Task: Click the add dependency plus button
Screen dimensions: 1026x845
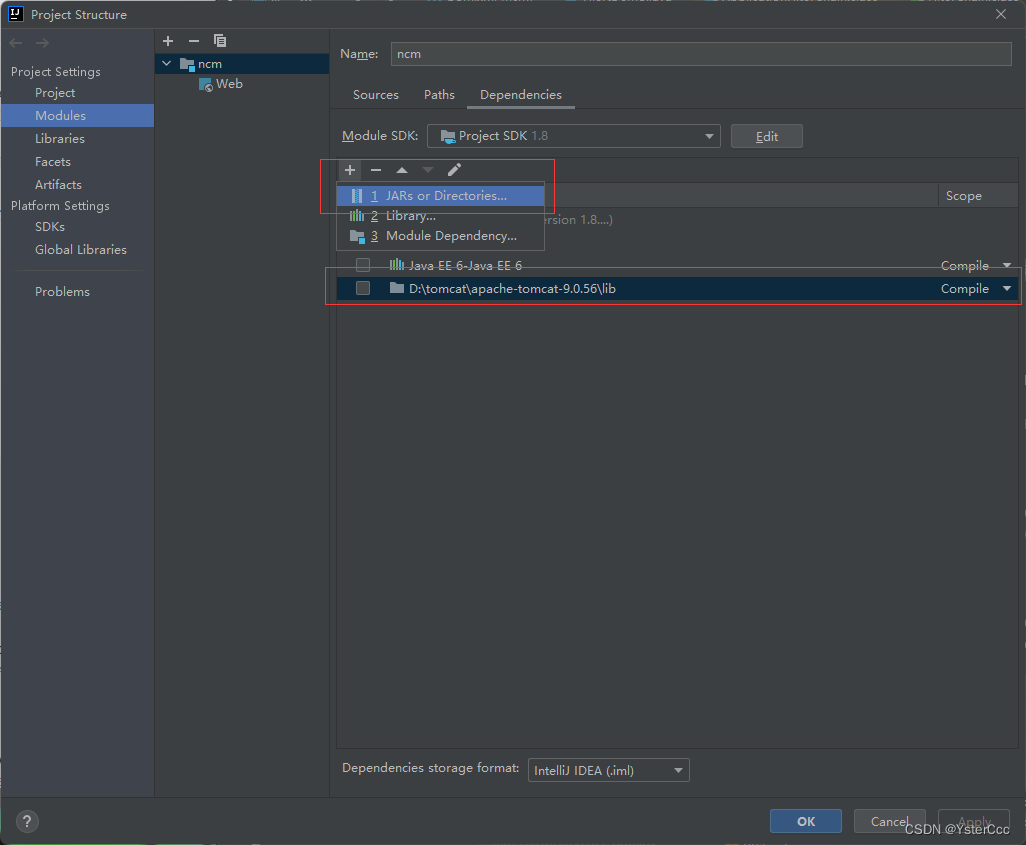Action: (x=350, y=170)
